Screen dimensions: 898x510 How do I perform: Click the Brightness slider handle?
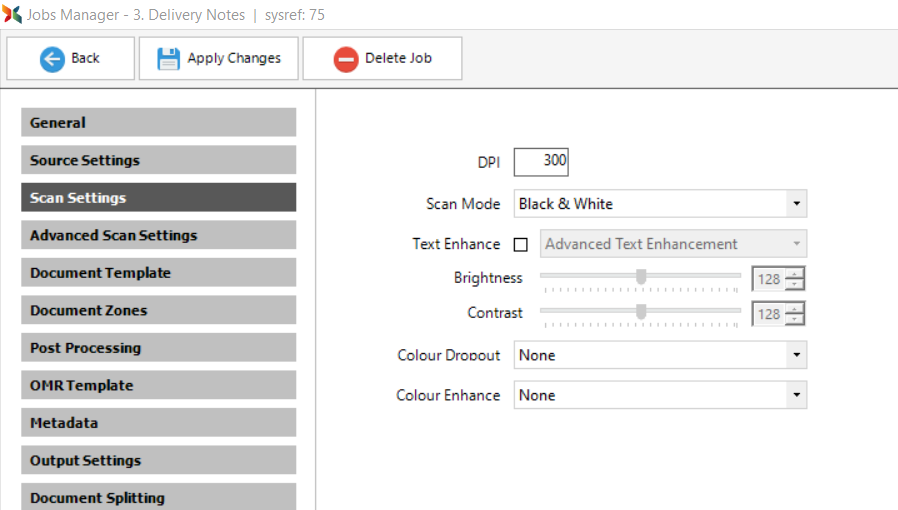(641, 276)
